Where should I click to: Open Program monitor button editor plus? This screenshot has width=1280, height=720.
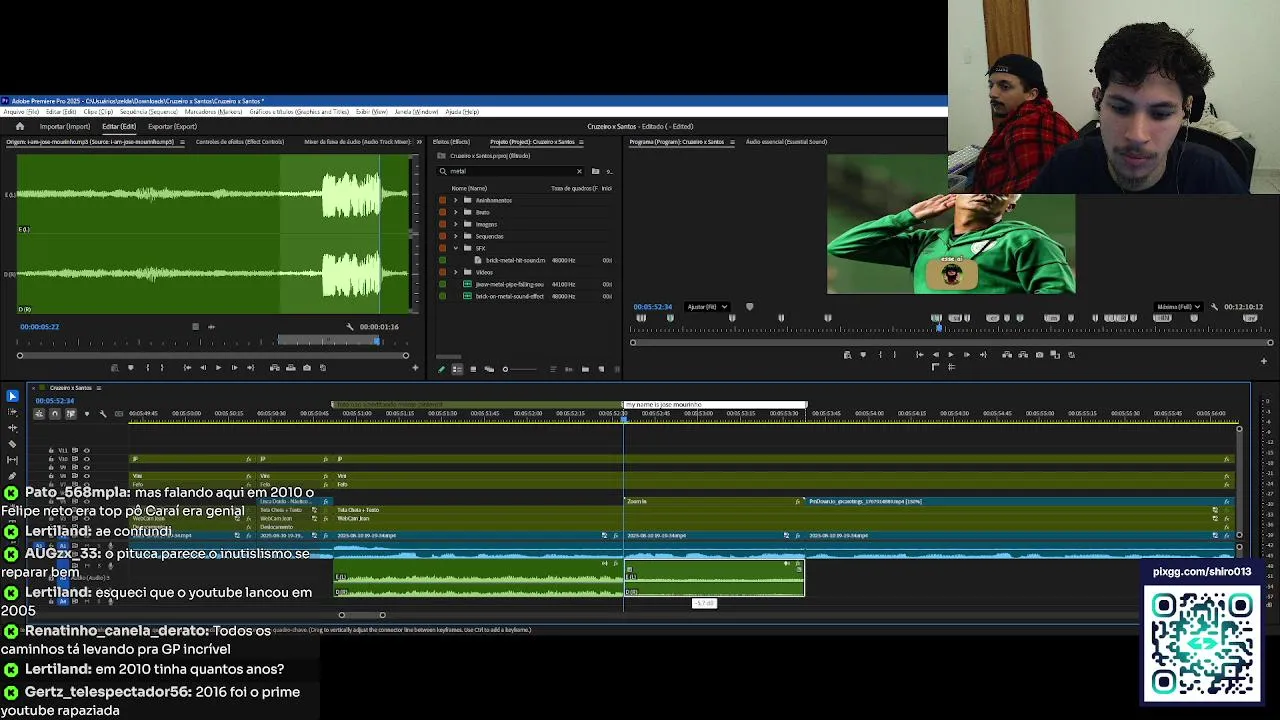click(1264, 361)
